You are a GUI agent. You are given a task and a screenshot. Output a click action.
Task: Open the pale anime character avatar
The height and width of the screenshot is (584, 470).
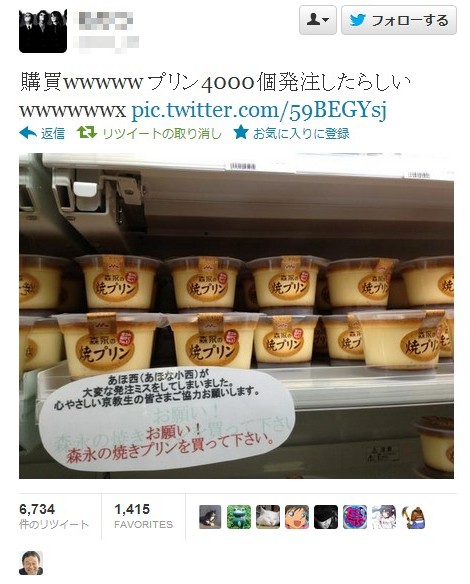click(x=384, y=517)
